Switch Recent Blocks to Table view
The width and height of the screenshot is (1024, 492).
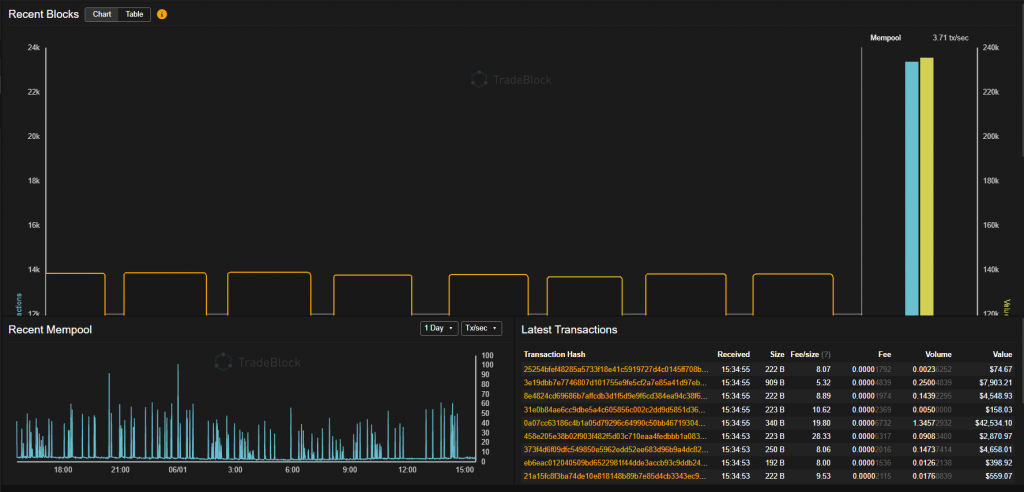[134, 15]
